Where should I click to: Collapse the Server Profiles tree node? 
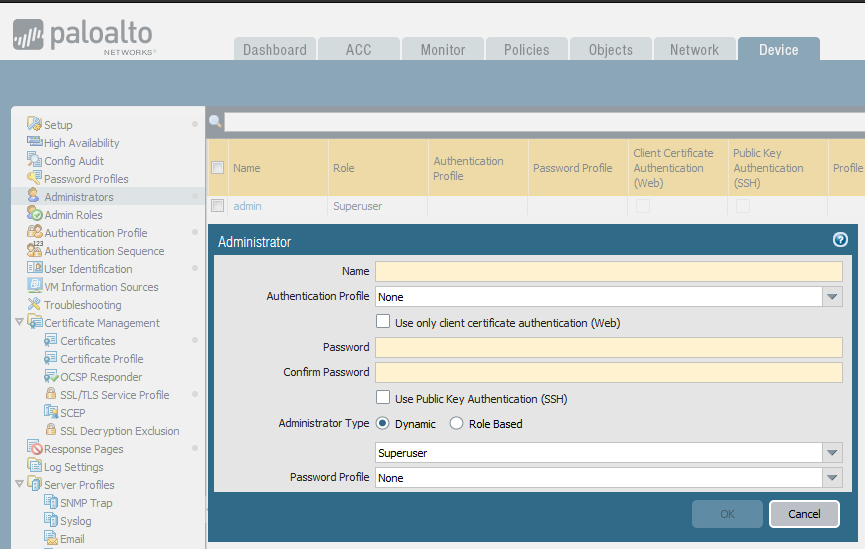(19, 483)
